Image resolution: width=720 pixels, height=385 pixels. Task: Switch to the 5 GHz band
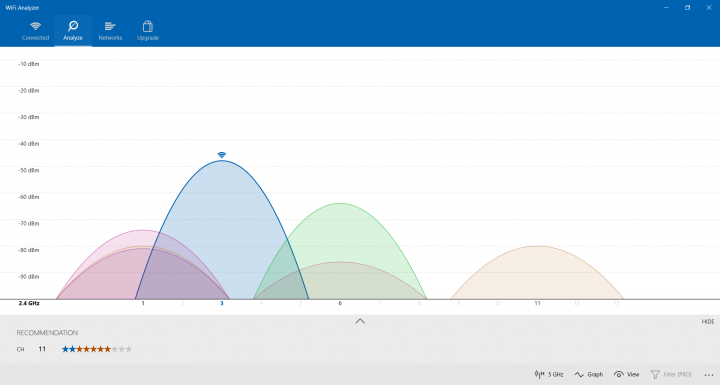[549, 374]
